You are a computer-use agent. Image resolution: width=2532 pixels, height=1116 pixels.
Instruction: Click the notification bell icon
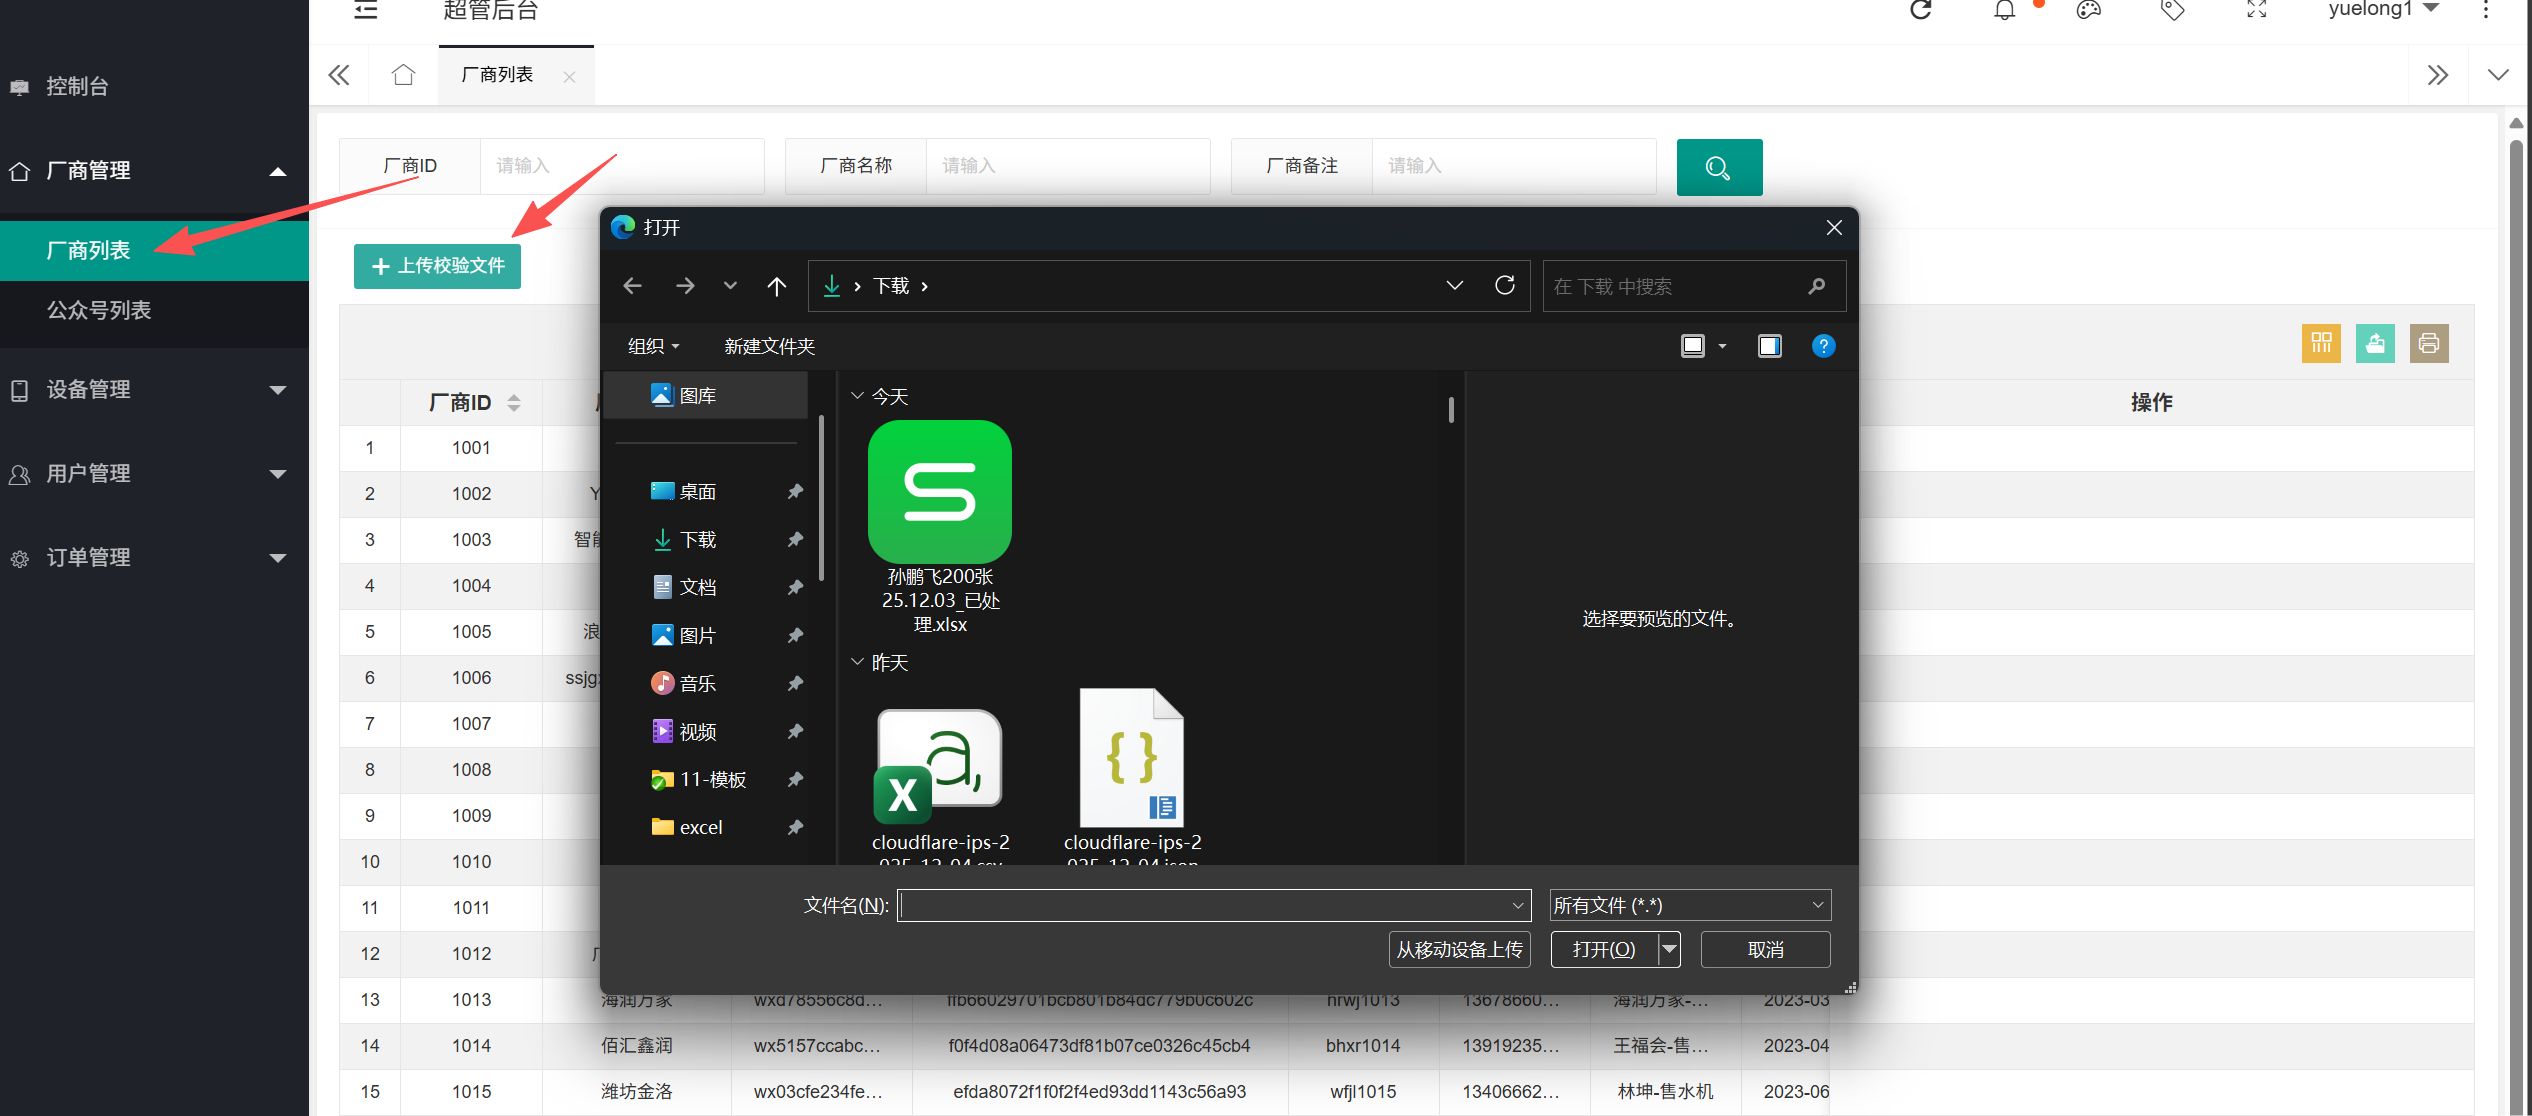coord(2005,10)
